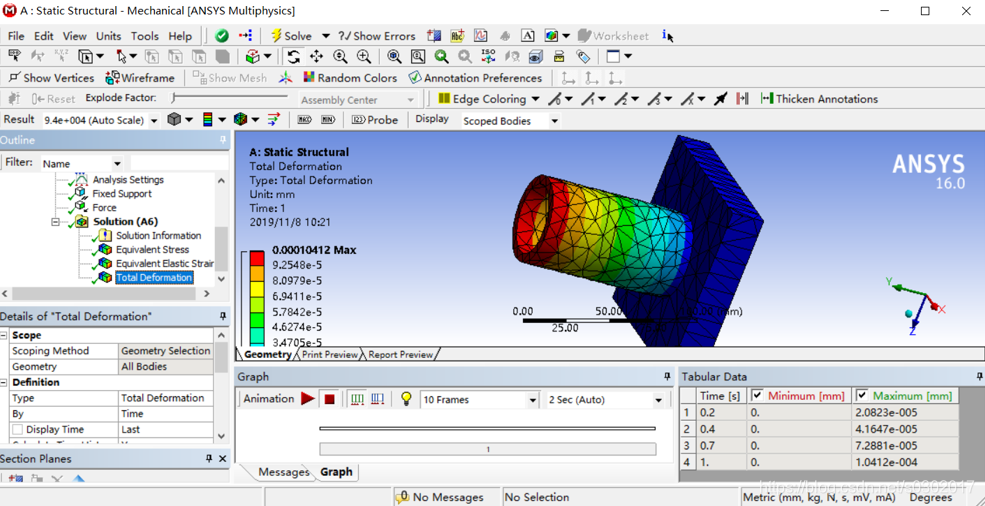Pin the Outline panel
The height and width of the screenshot is (506, 985).
222,140
